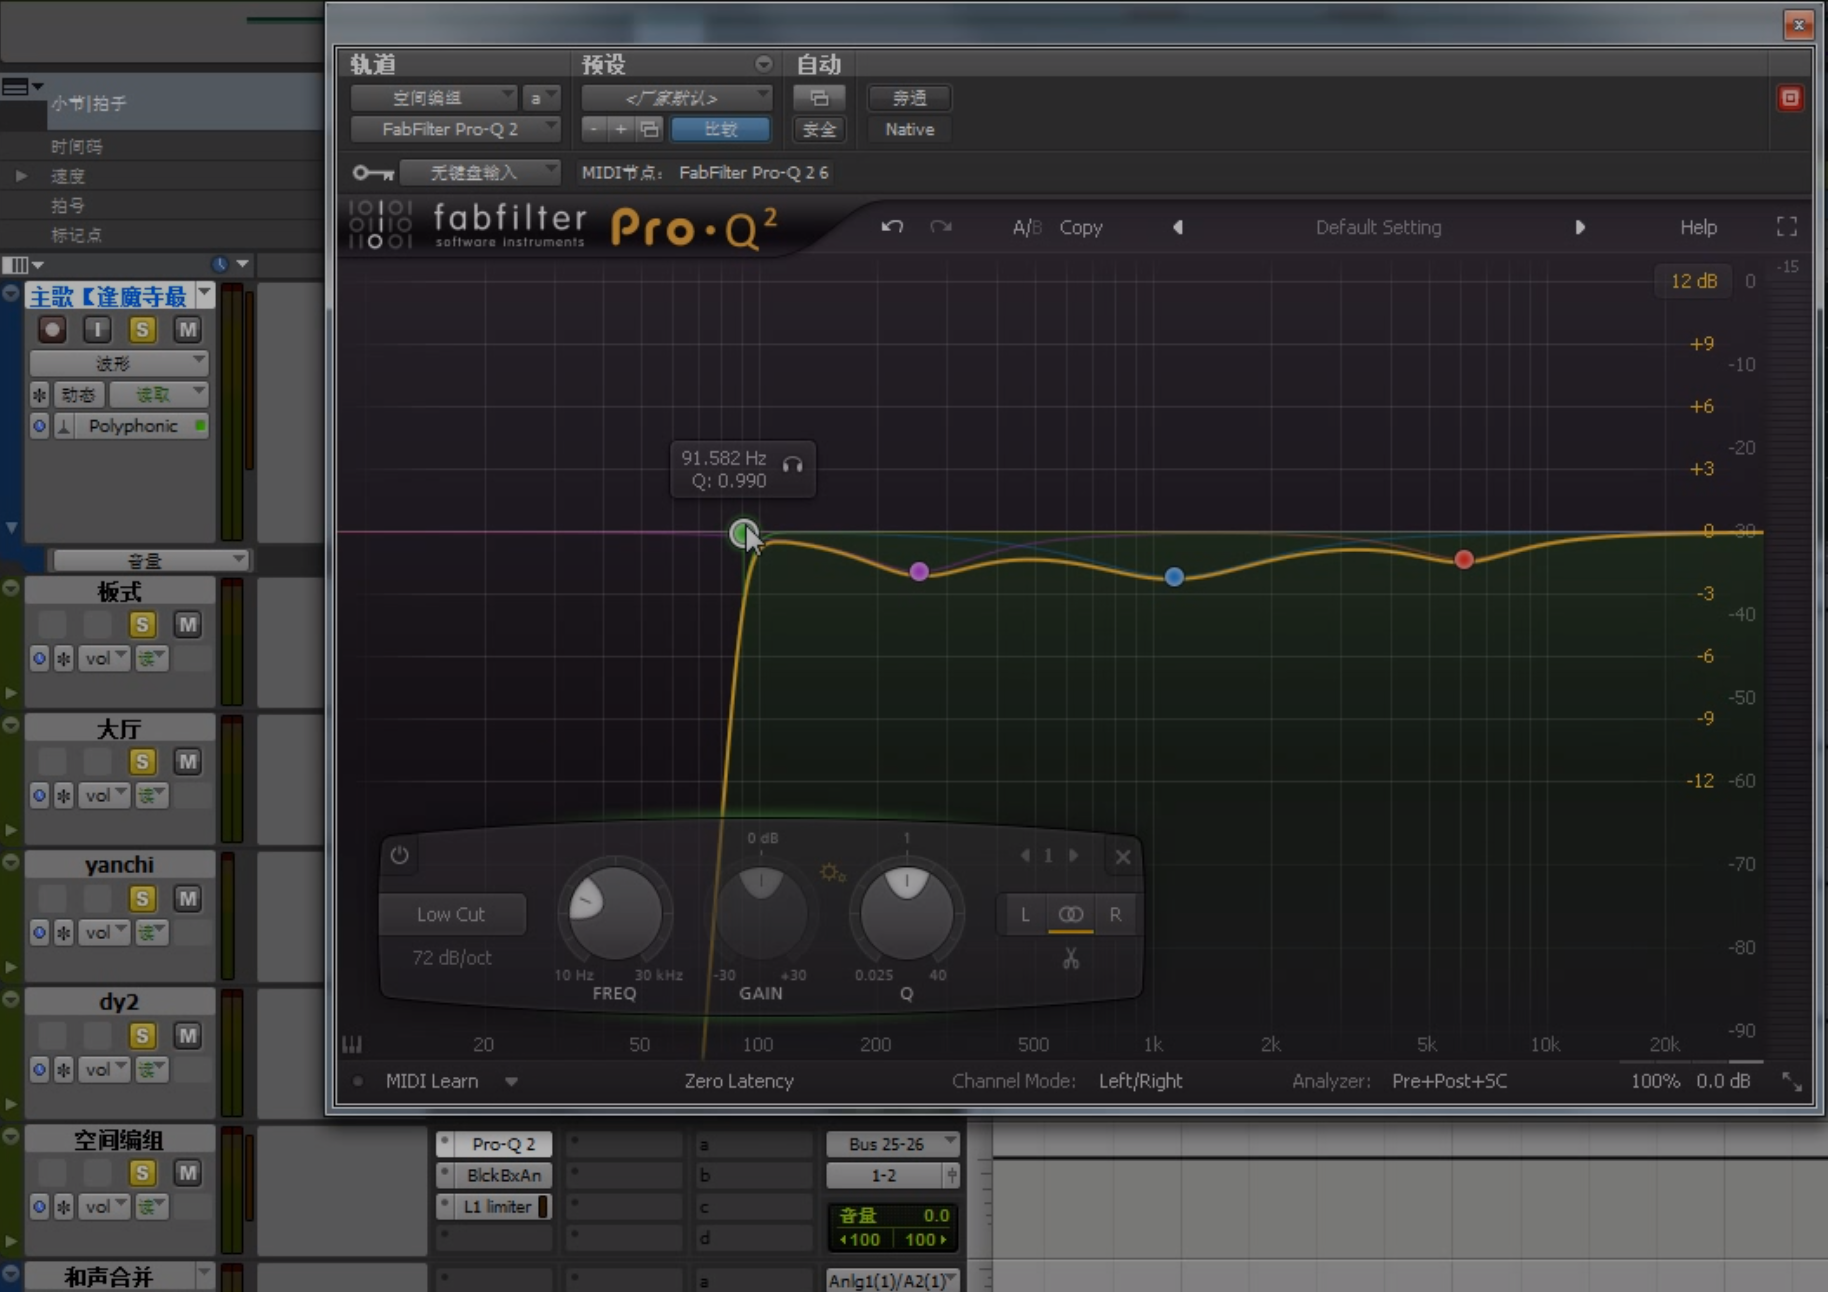Solo the 板式 track
This screenshot has width=1828, height=1292.
[x=142, y=625]
